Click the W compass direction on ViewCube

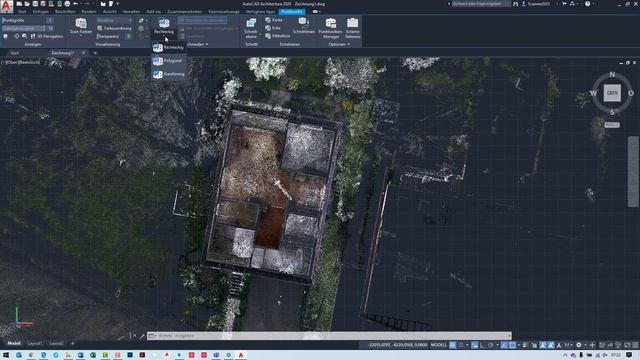593,93
